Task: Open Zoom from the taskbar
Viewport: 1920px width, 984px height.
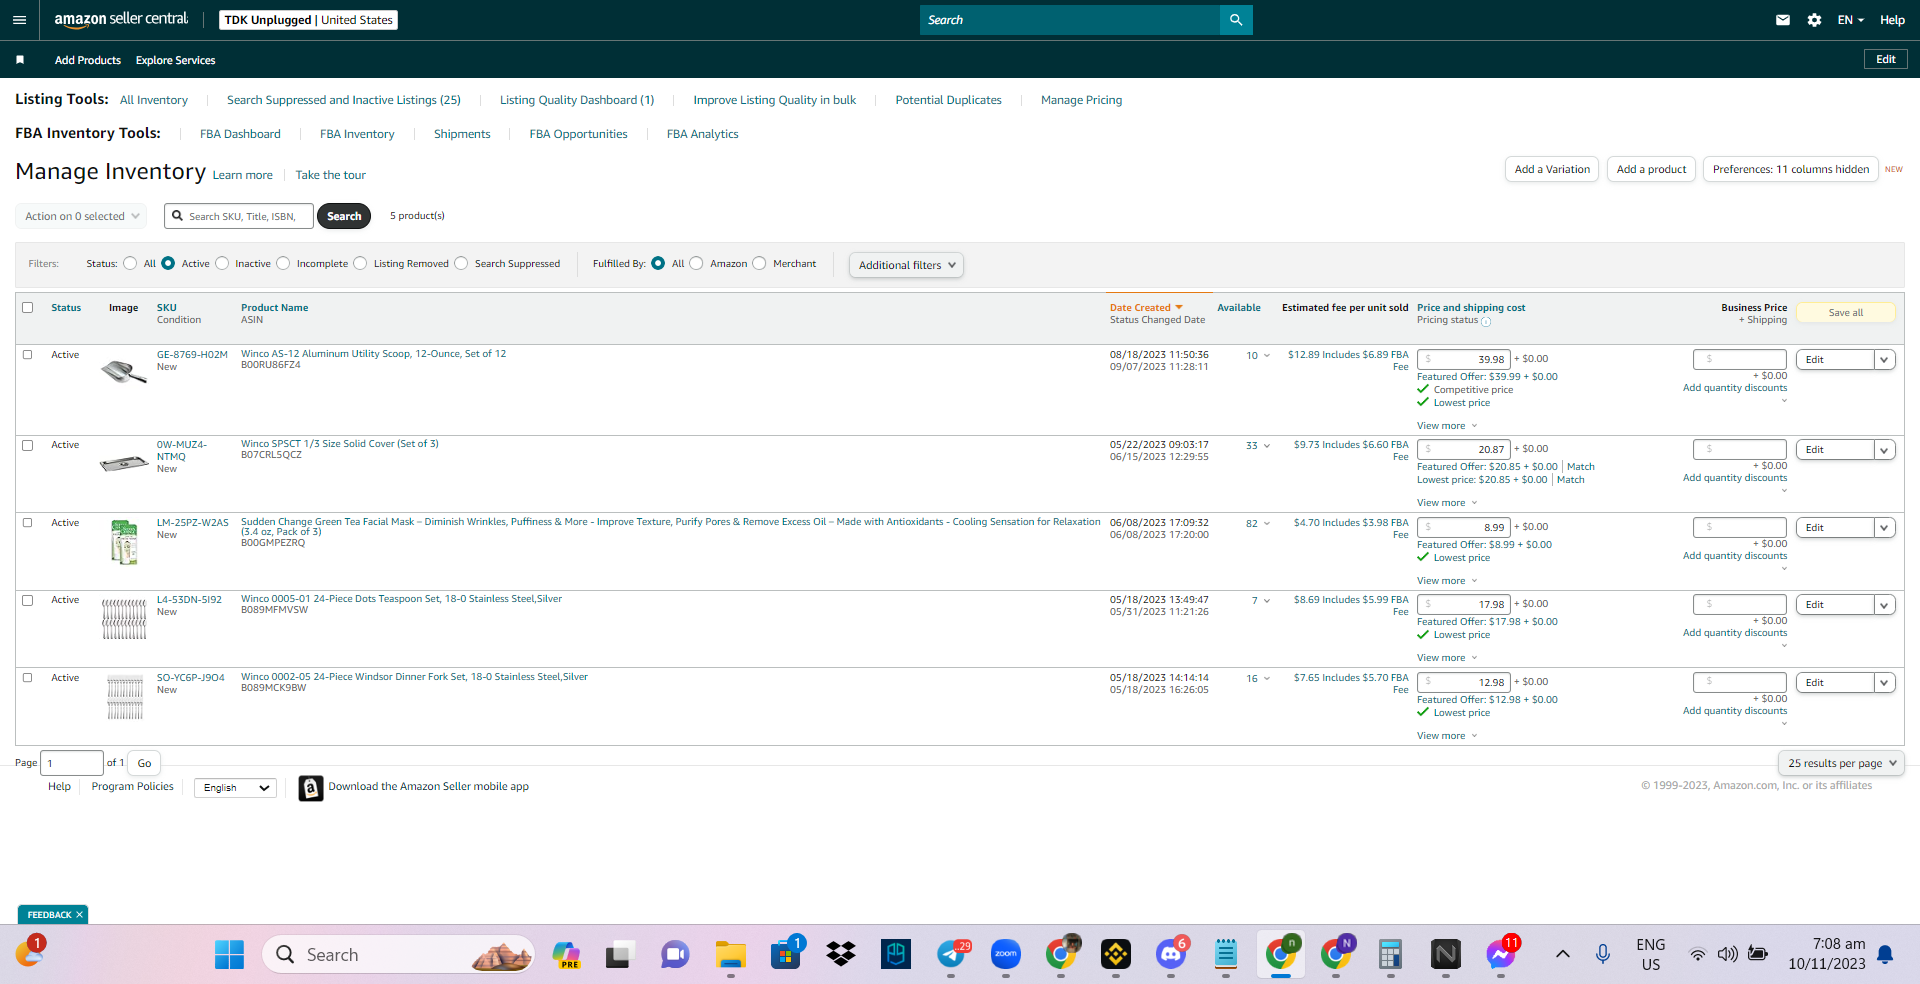Action: (1006, 955)
